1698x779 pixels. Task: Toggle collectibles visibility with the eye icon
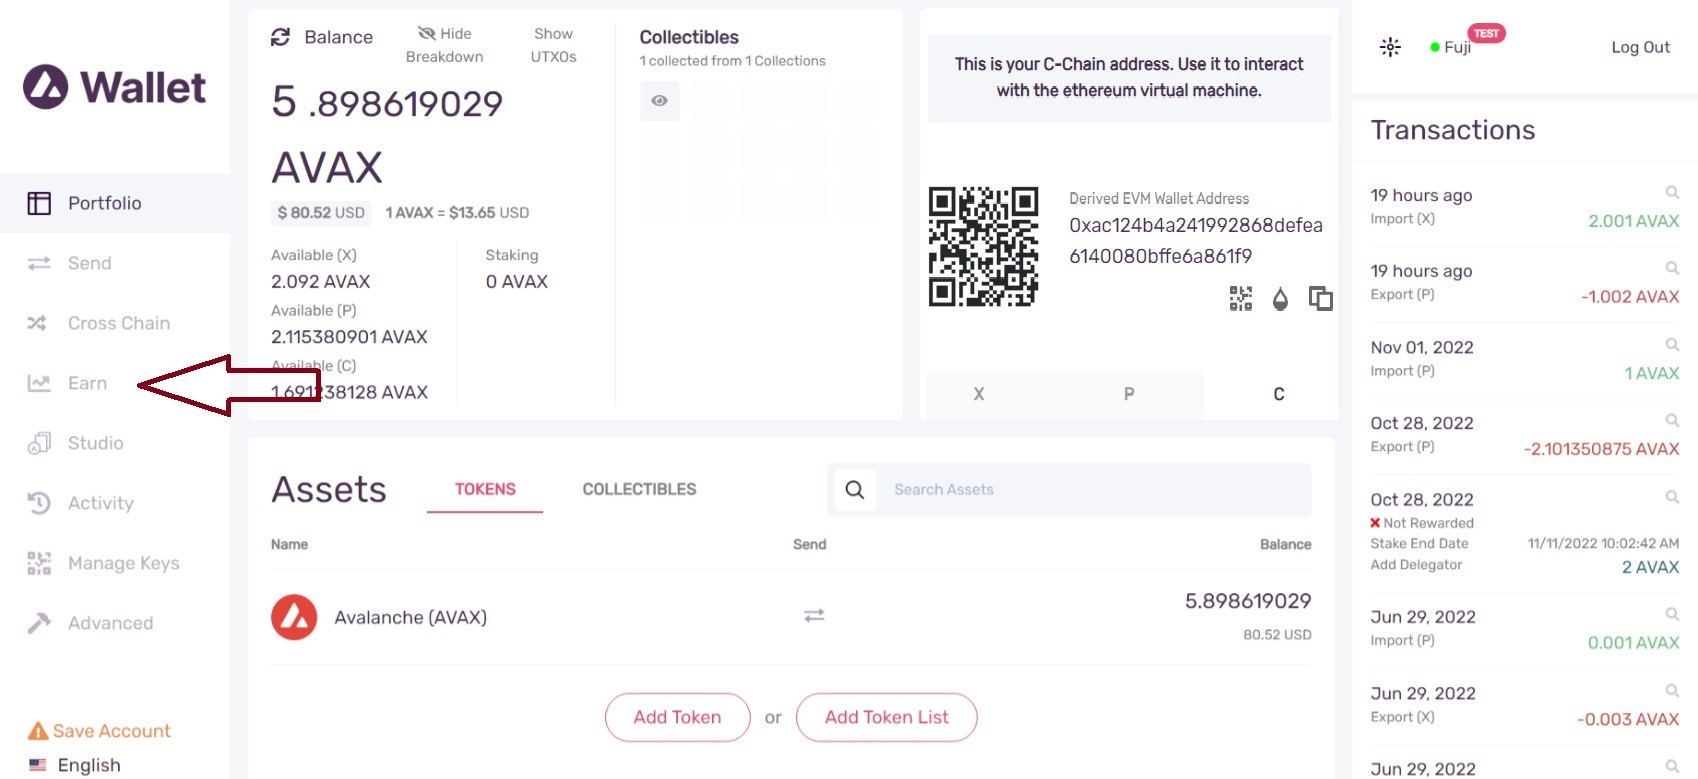(659, 101)
